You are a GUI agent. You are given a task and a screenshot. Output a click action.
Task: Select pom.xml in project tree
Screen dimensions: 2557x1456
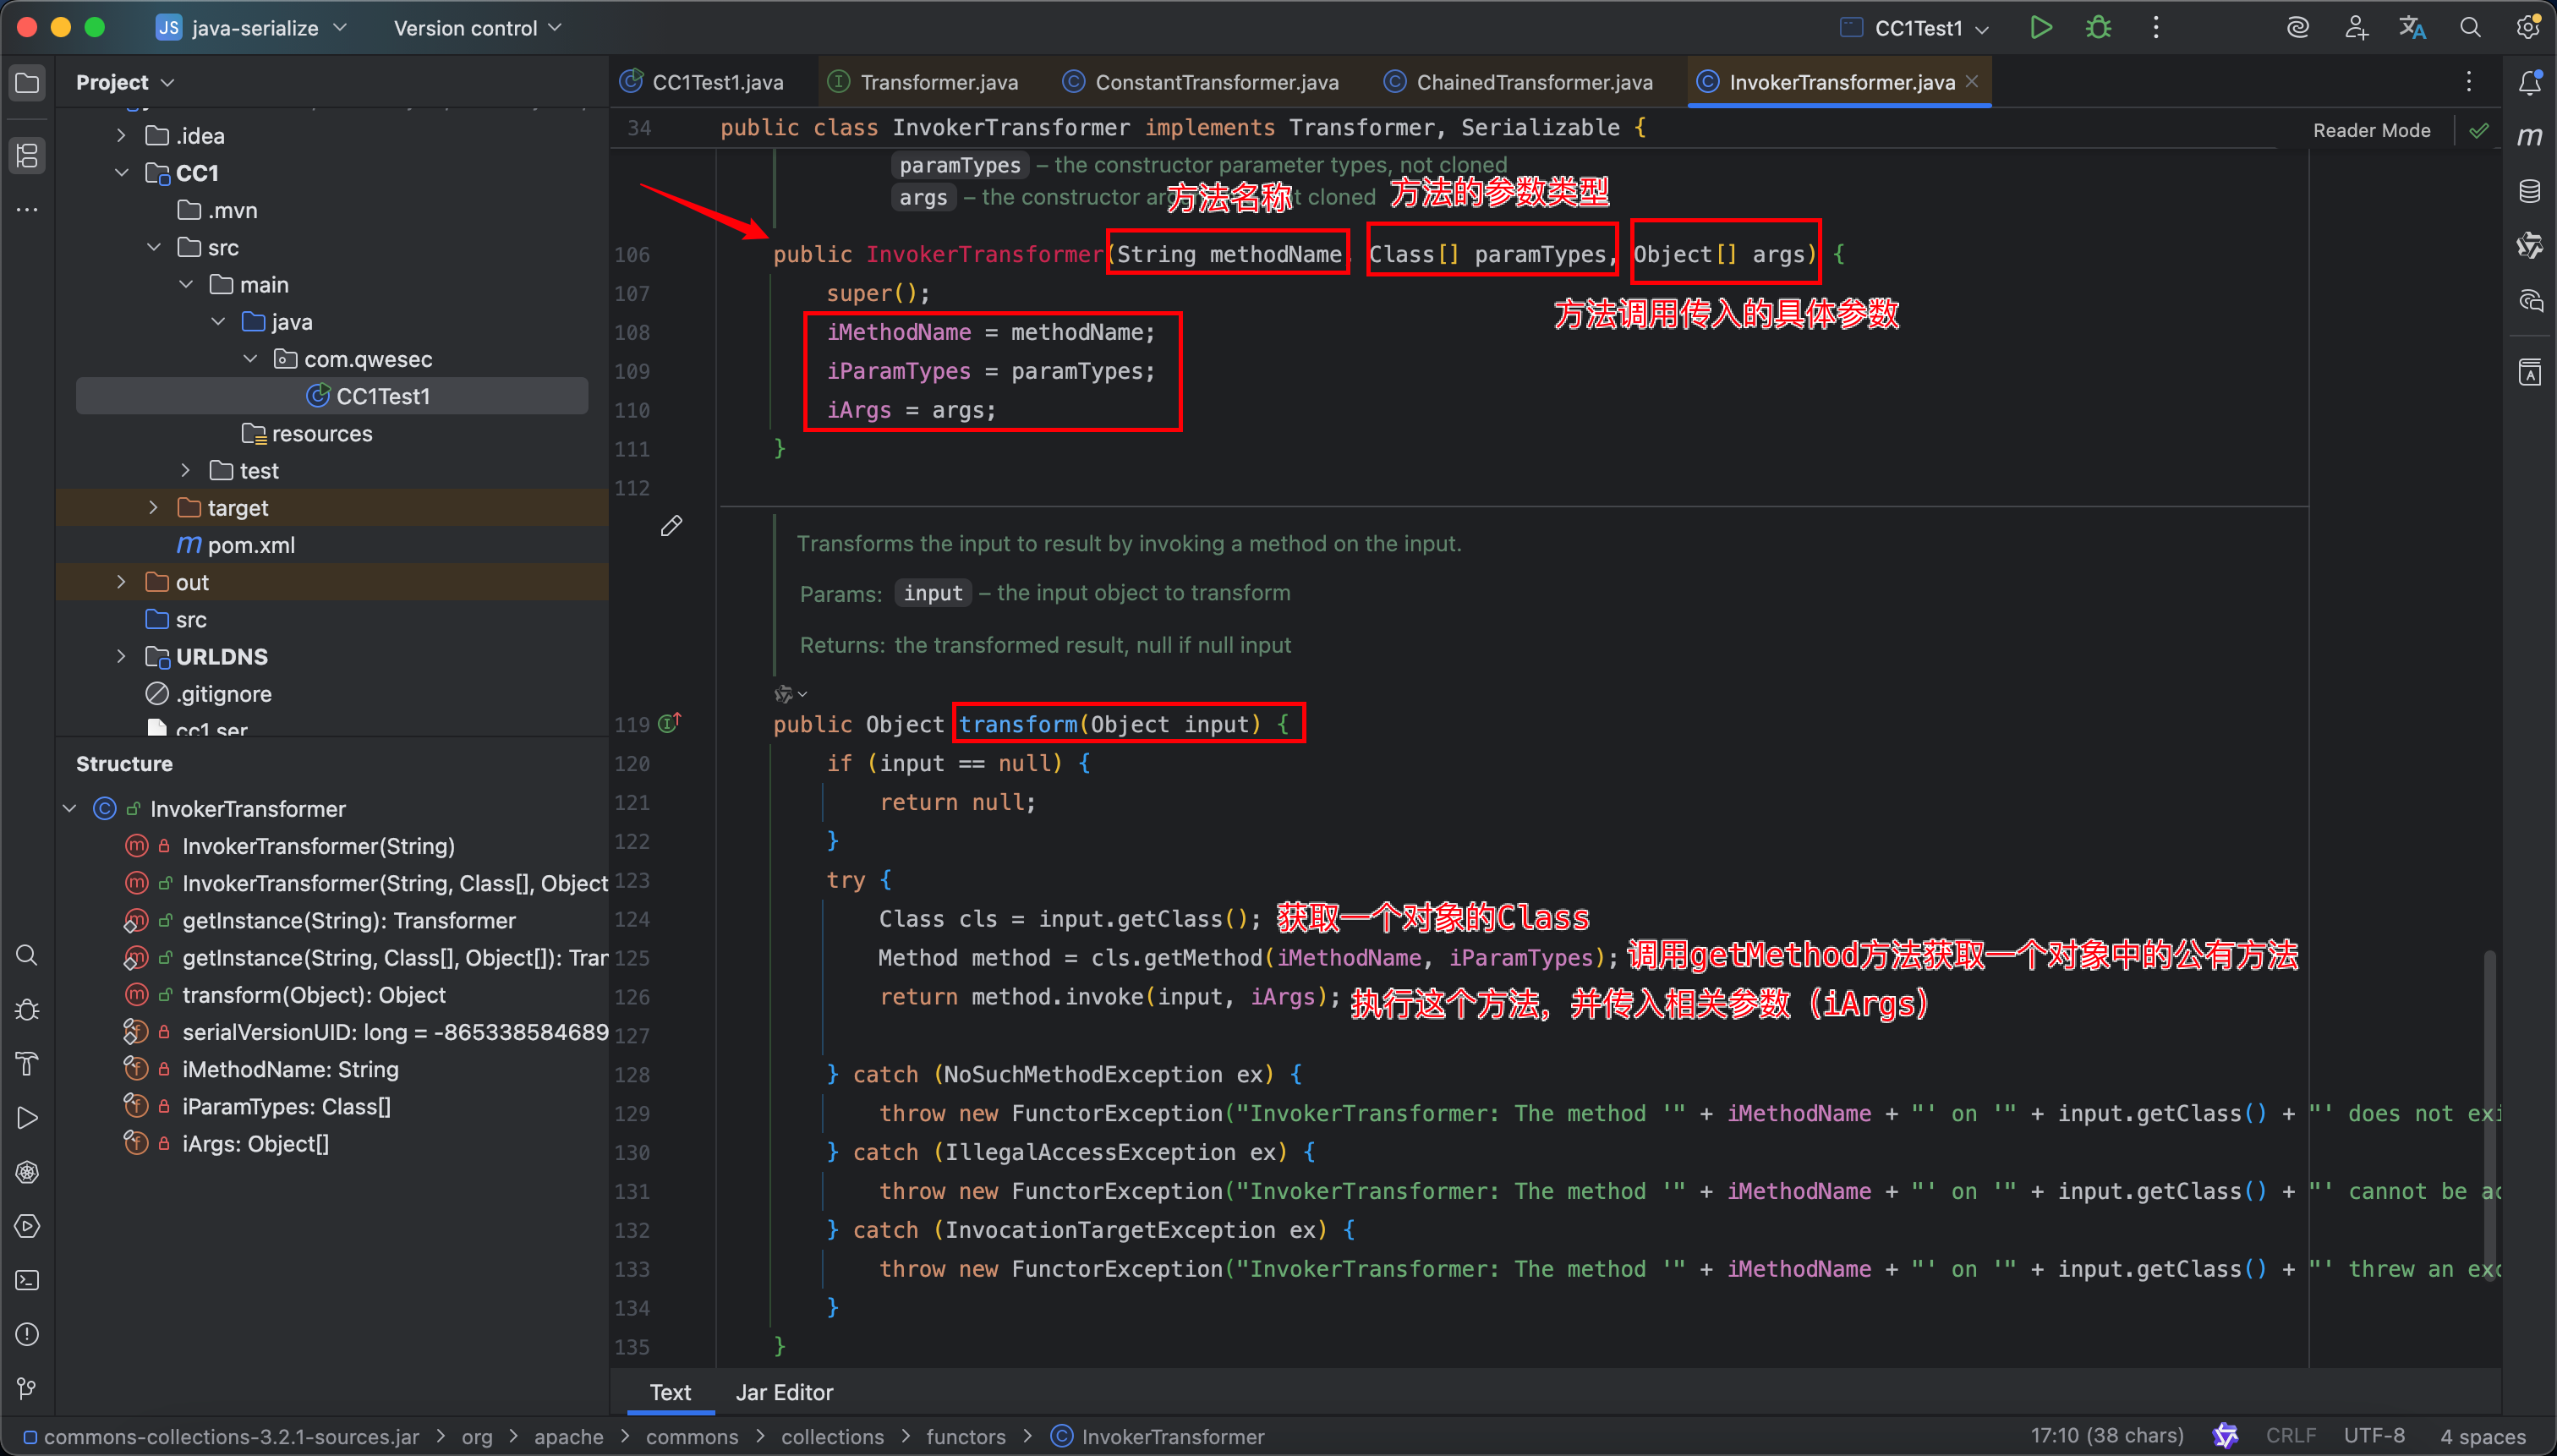pos(251,545)
